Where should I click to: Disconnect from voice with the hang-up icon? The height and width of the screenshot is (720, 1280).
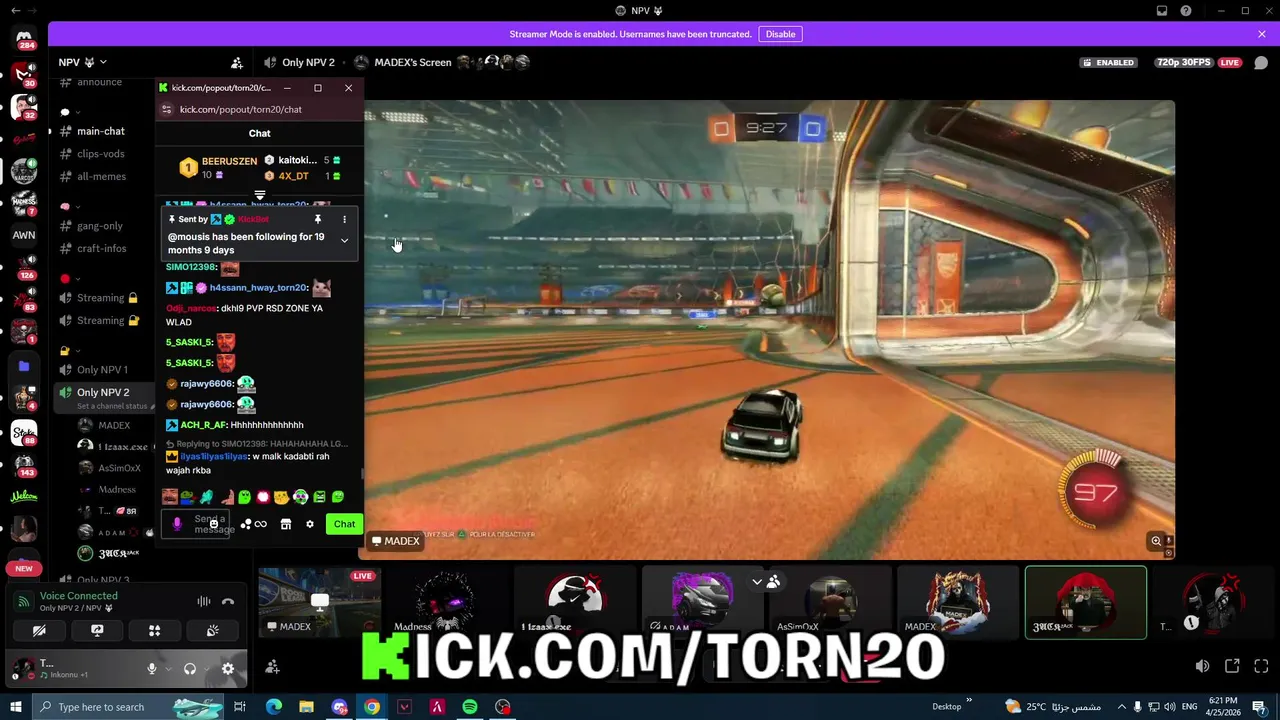coord(228,601)
